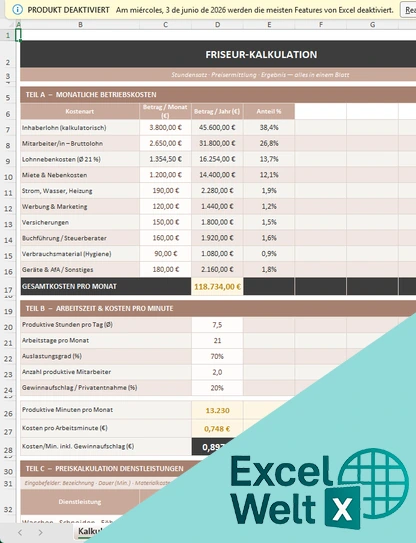Select the Strom, Wasser, Heizung cell
Image resolution: width=416 pixels, height=543 pixels.
80,191
